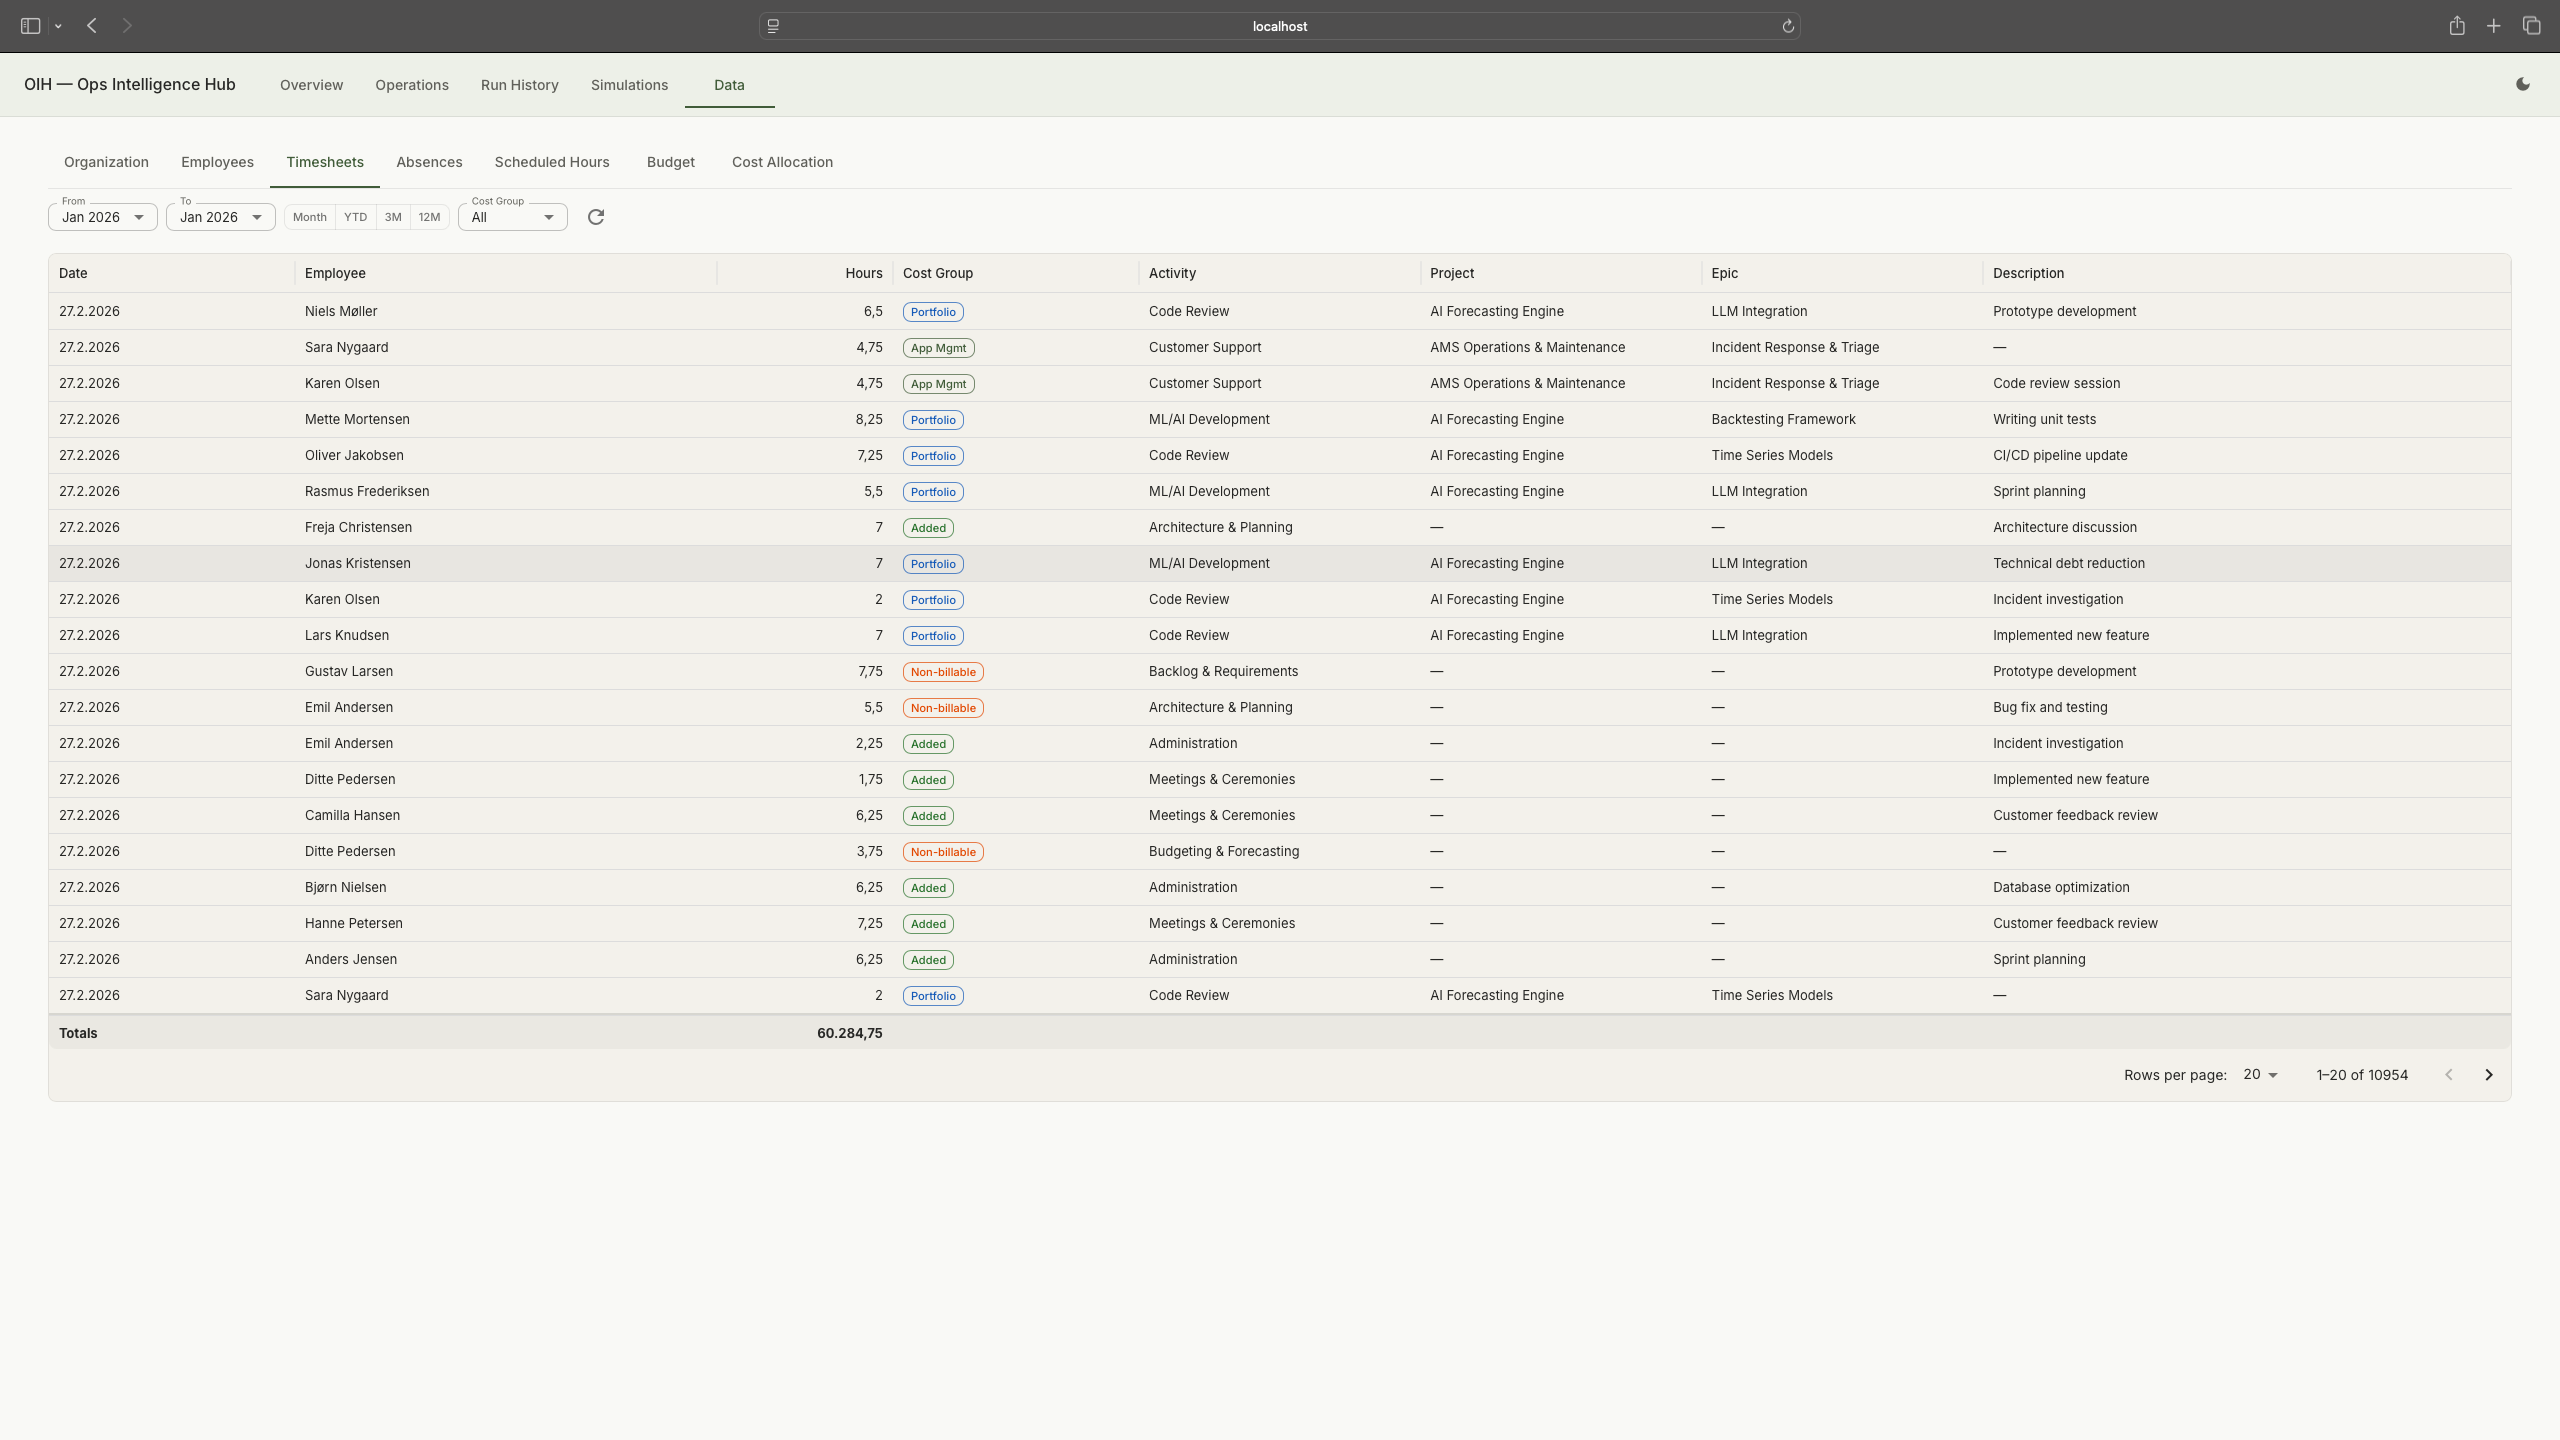Select the Month date range preset
This screenshot has height=1440, width=2560.
pos(310,217)
